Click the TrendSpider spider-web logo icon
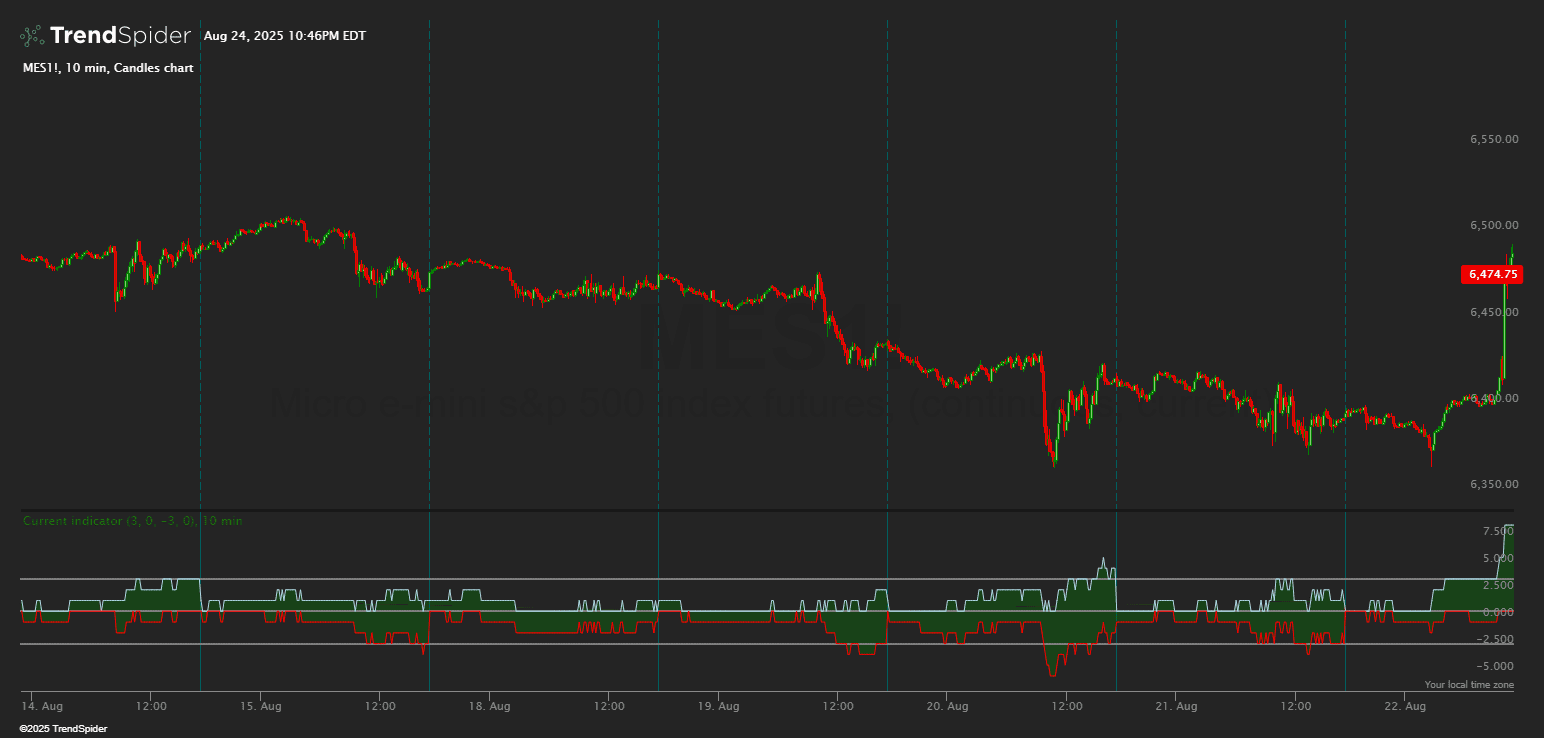 tap(32, 36)
